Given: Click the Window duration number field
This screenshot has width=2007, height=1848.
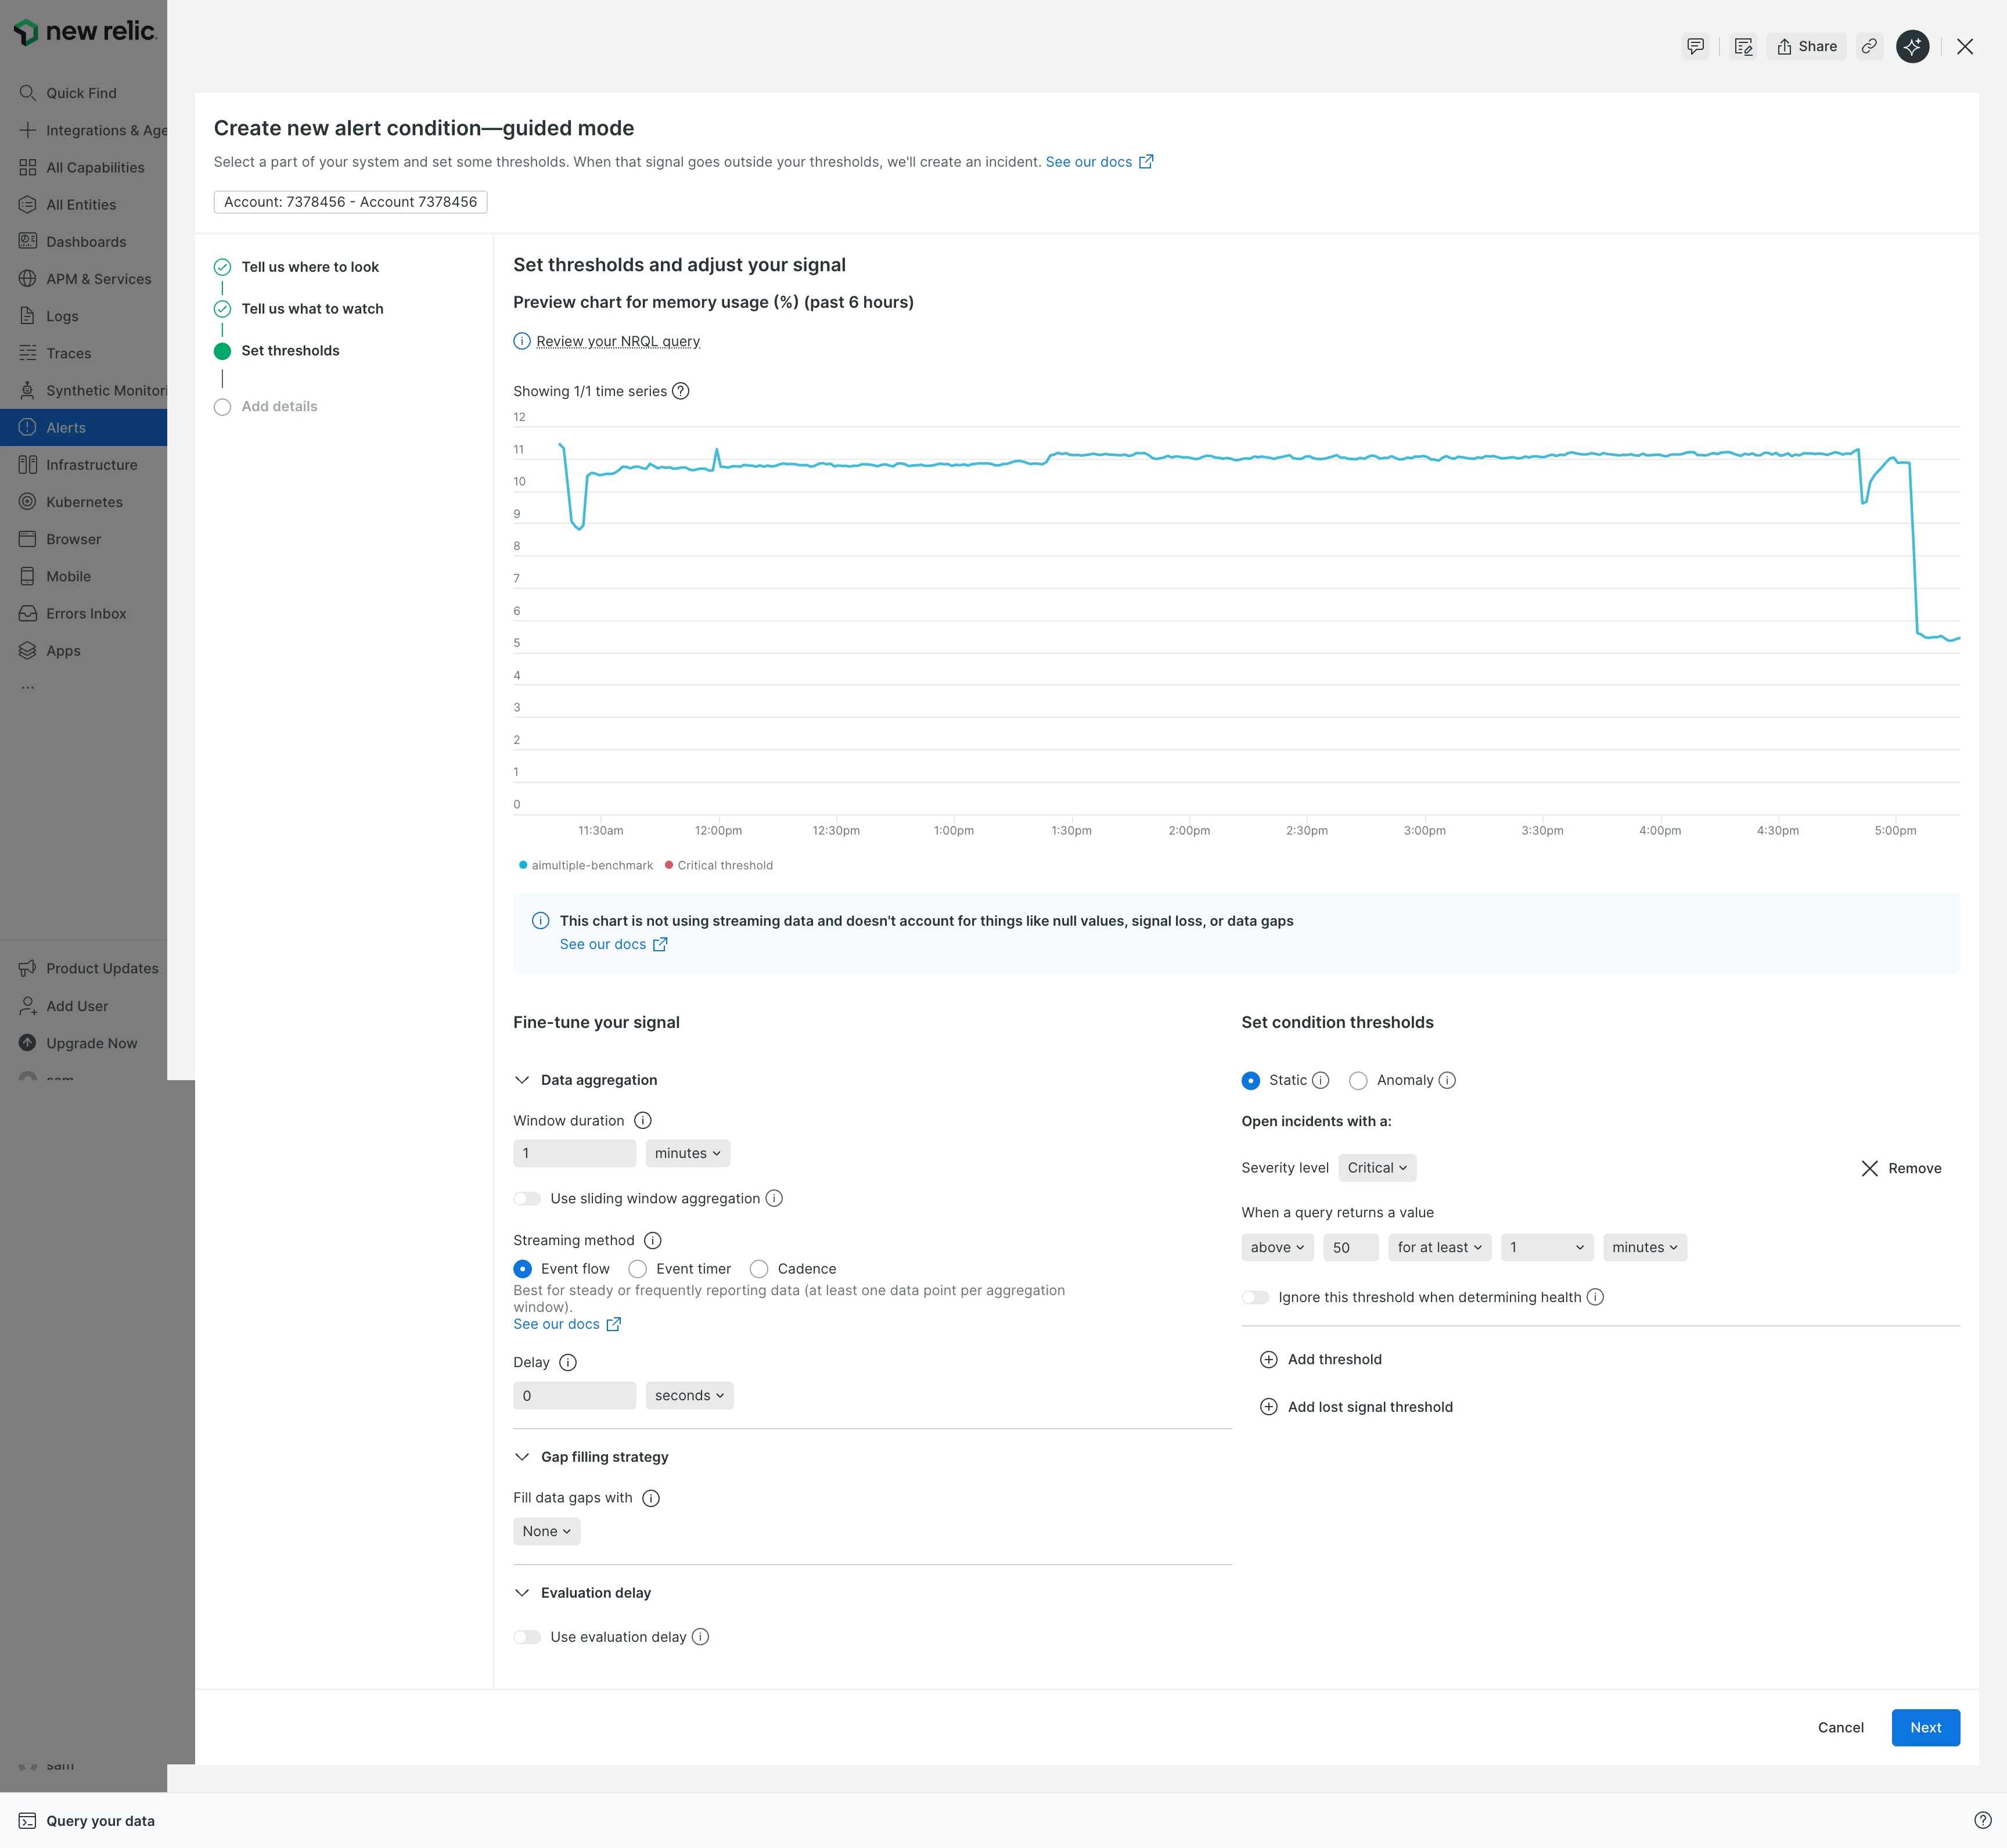Looking at the screenshot, I should pyautogui.click(x=574, y=1153).
